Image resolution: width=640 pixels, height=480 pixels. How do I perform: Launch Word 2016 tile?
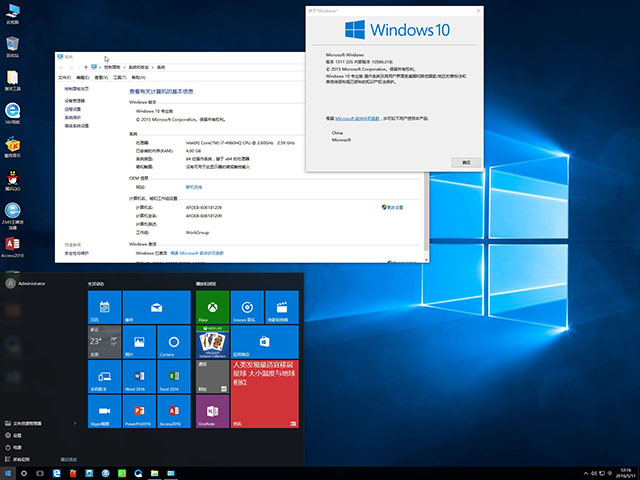pos(139,376)
